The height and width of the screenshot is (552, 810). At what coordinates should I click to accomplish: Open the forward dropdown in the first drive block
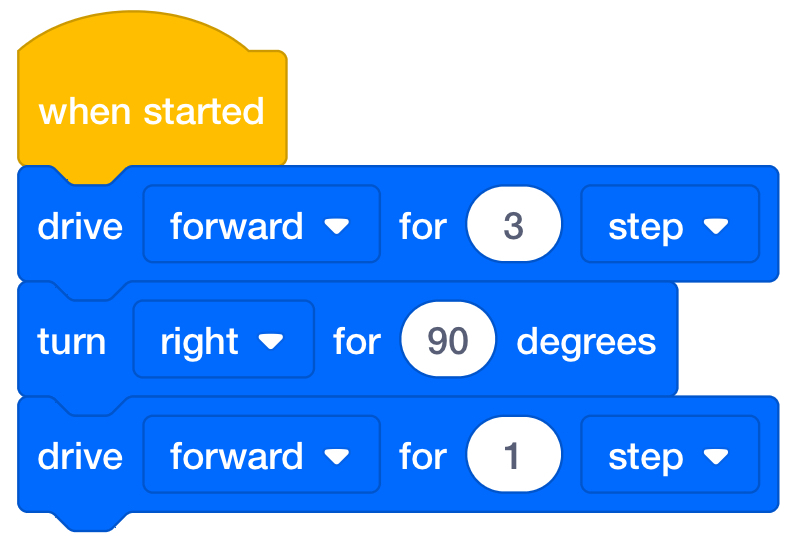point(261,224)
